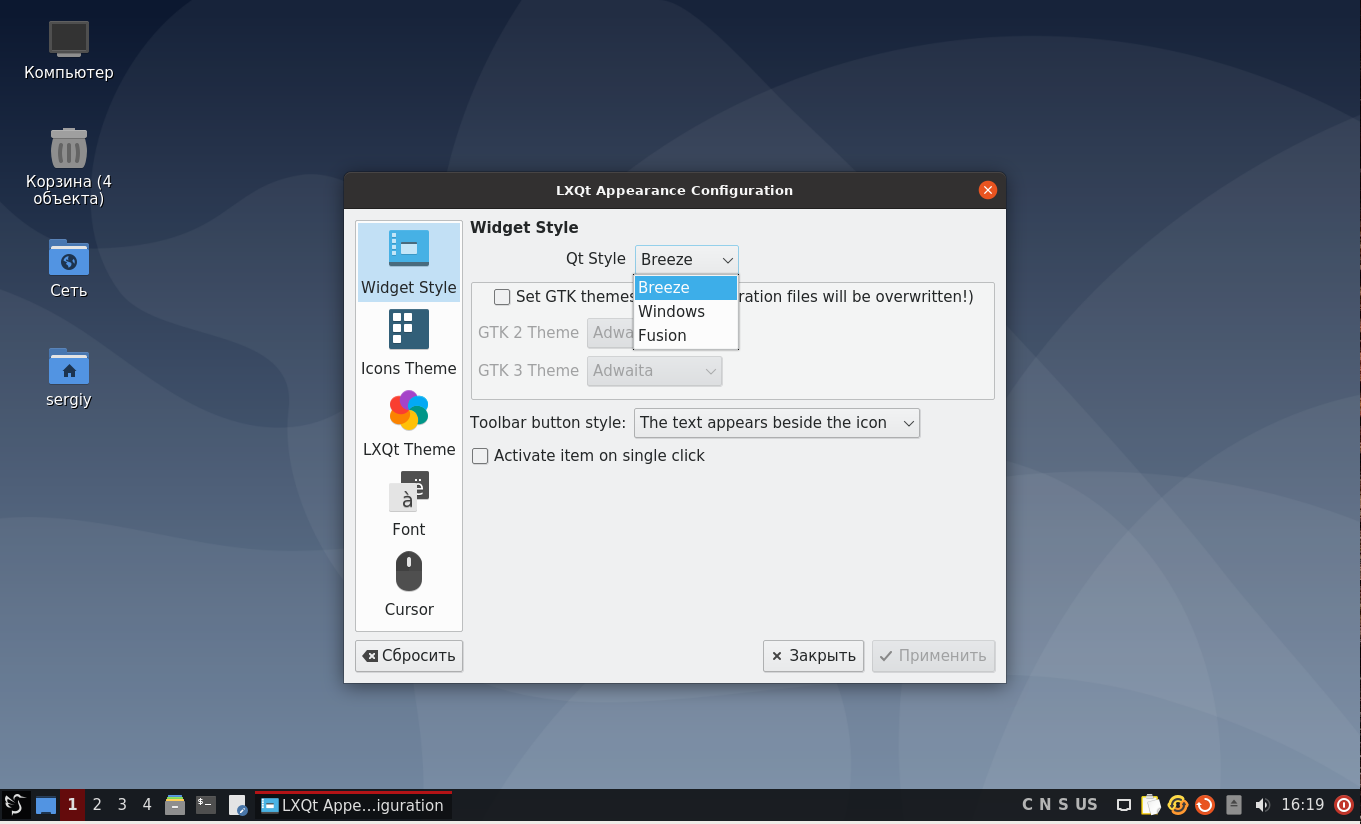
Task: Open the clipboard manager tray icon
Action: point(1151,805)
